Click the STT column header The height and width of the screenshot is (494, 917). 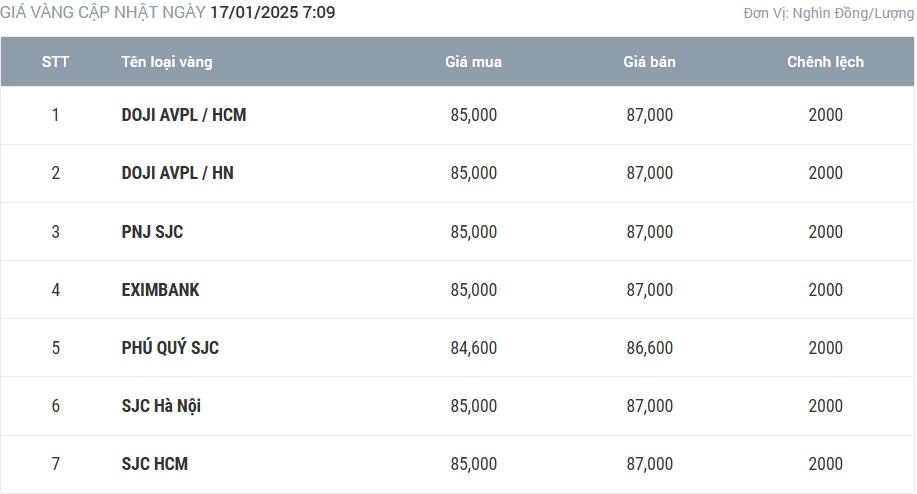(55, 62)
